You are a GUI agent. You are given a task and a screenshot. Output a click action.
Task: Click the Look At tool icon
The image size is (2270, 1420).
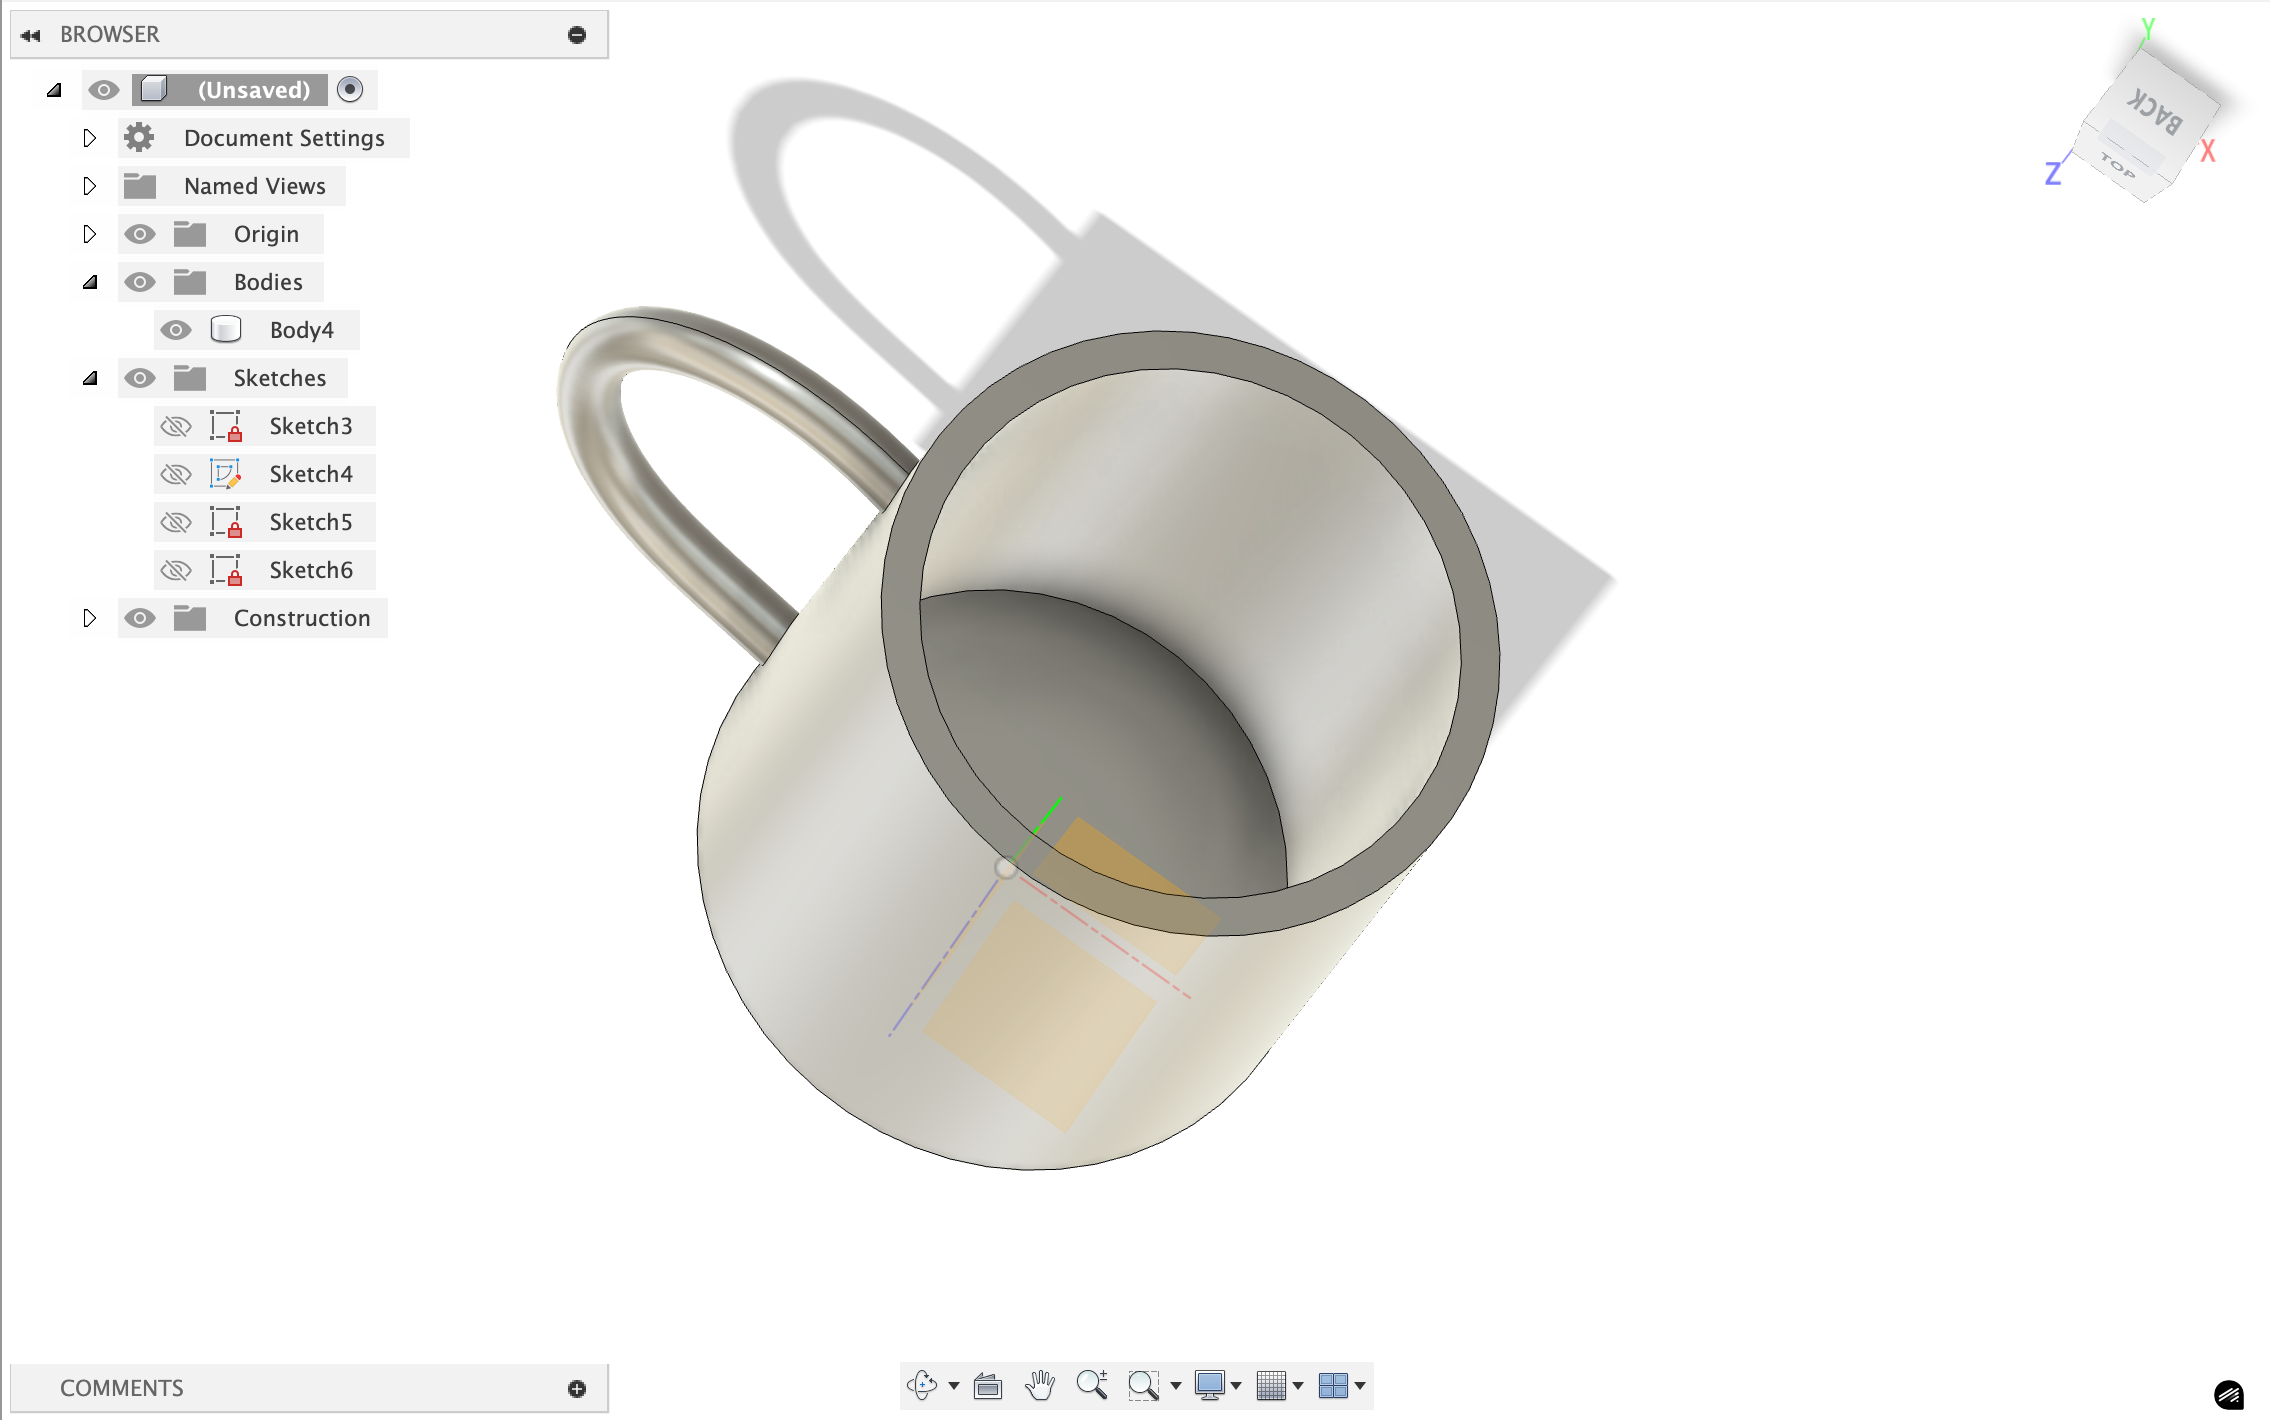[x=986, y=1386]
